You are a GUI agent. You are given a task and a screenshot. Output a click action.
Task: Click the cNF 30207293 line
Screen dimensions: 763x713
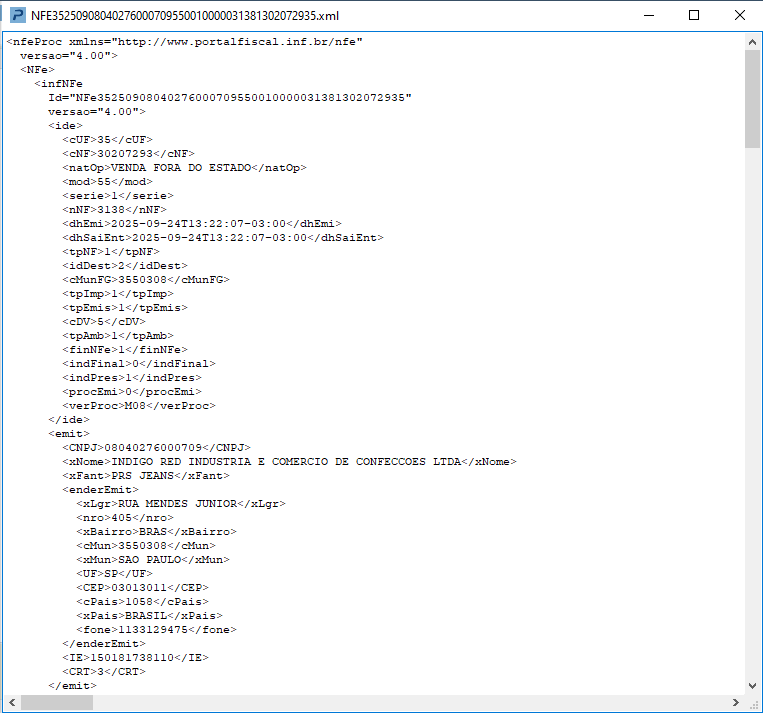pos(128,154)
